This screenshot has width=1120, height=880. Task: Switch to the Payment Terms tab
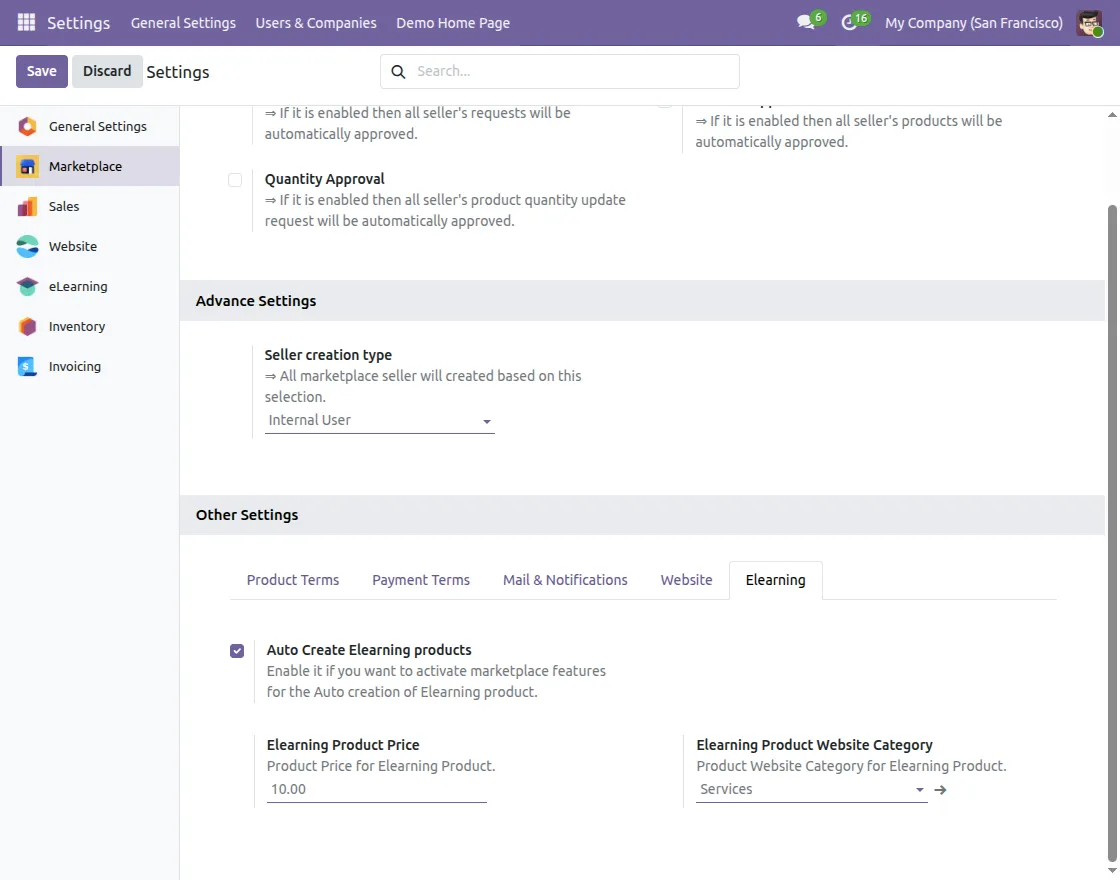(x=421, y=580)
